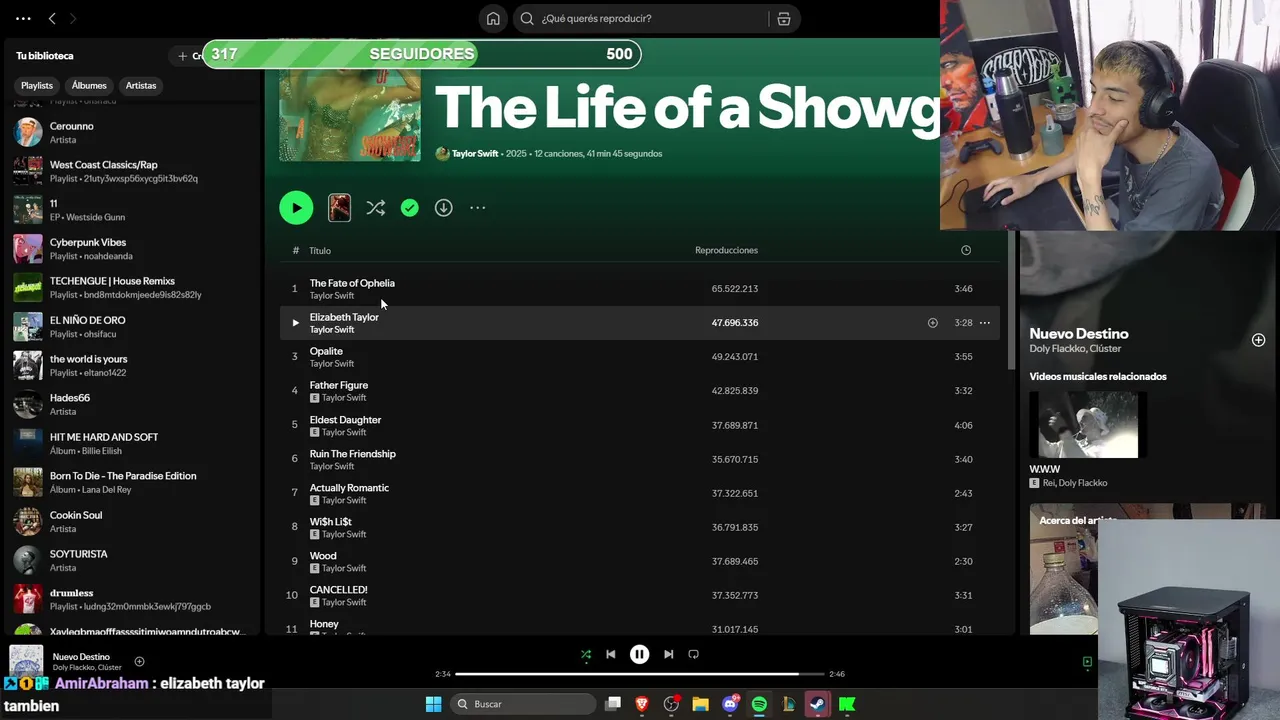The image size is (1280, 720).
Task: Toggle repeat in the player bar
Action: (693, 655)
